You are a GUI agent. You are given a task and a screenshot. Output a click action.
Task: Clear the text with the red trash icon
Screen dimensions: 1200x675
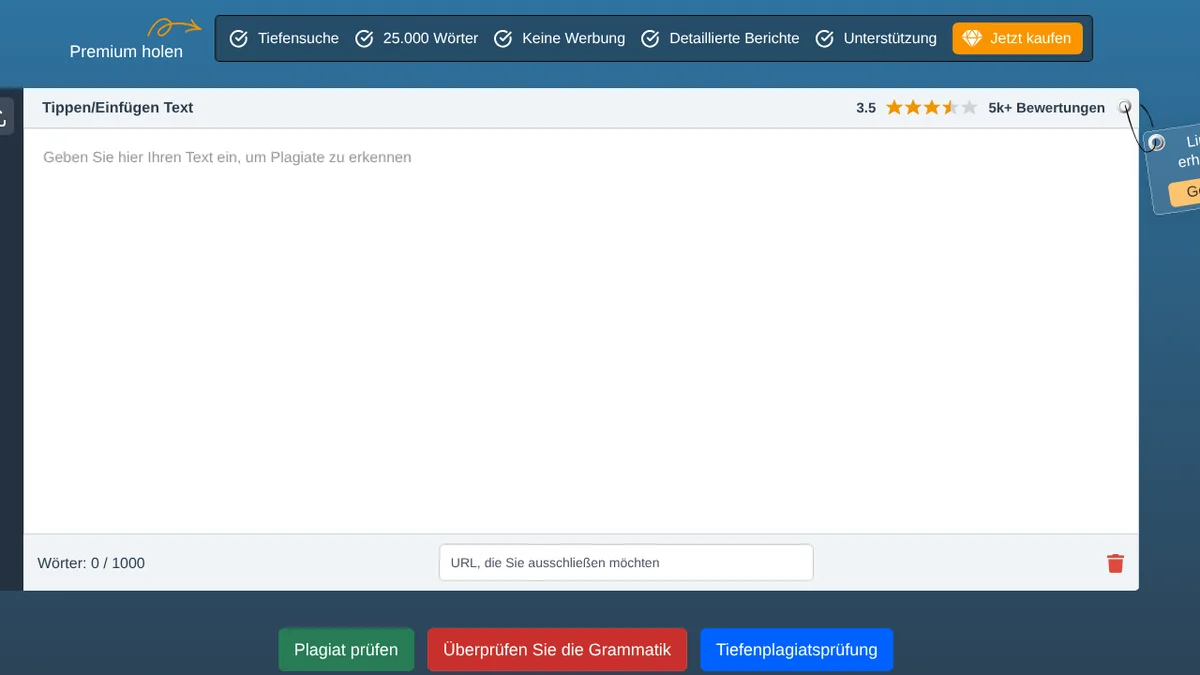click(x=1115, y=563)
